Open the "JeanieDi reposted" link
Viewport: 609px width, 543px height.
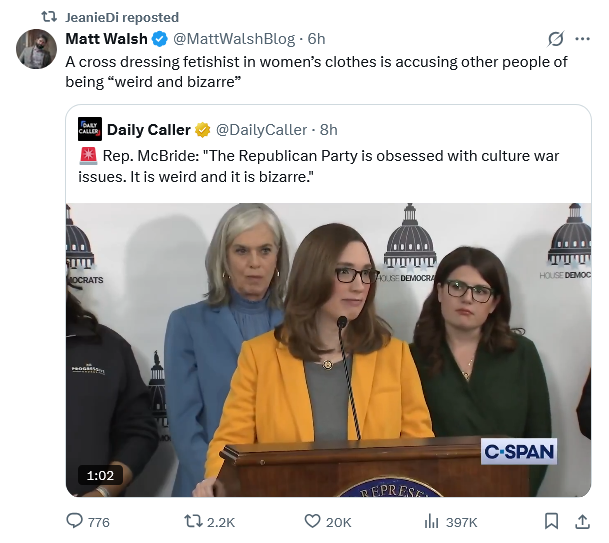122,17
